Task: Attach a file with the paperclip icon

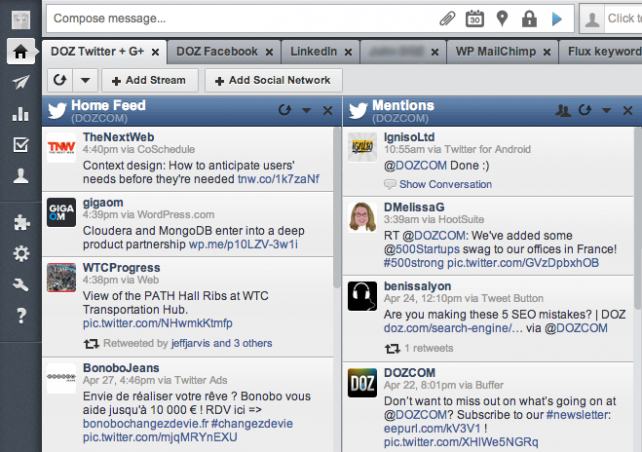Action: pos(447,19)
